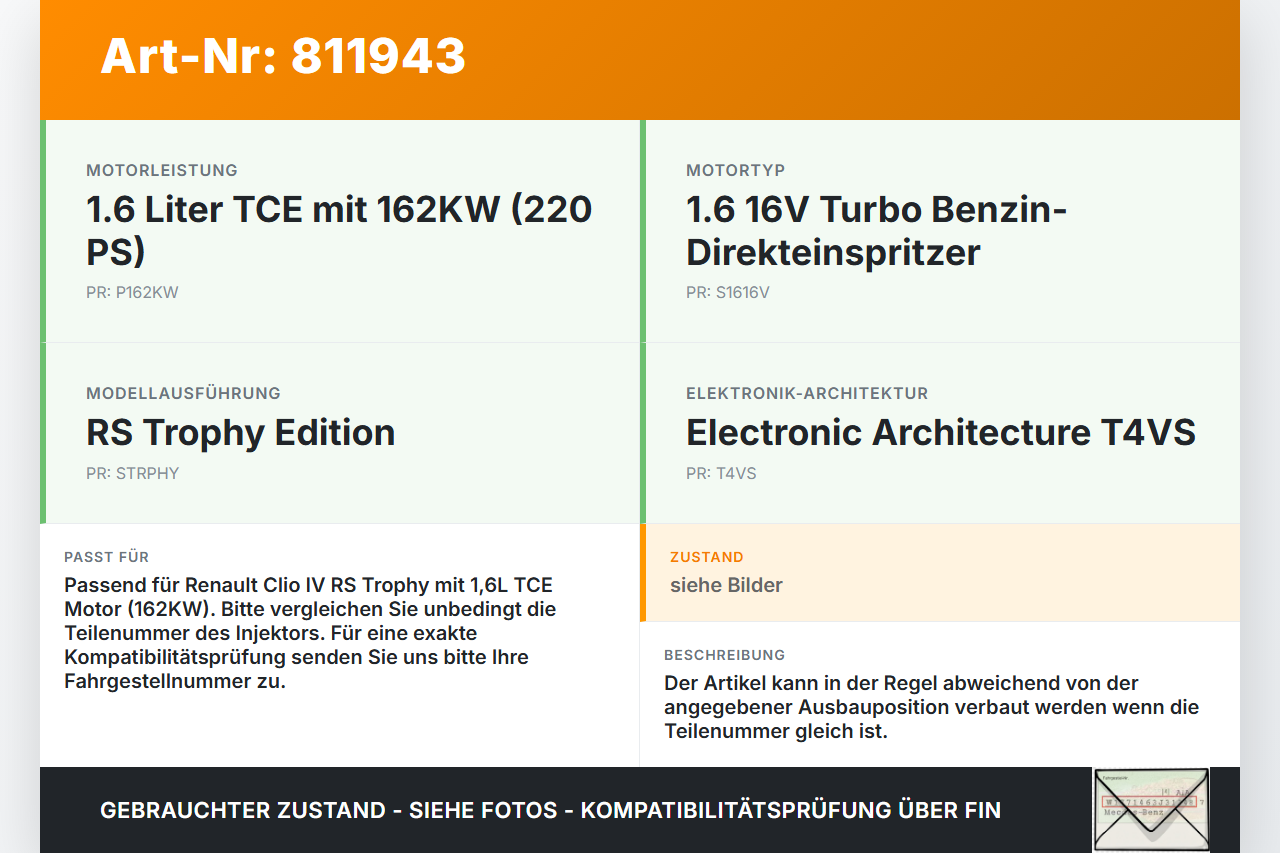
Task: Select the BESCHREIBUNG description paragraph
Action: click(x=931, y=707)
